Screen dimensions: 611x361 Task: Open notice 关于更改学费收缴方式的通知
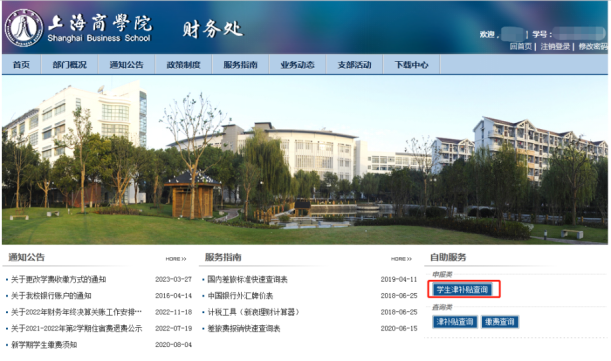click(58, 279)
